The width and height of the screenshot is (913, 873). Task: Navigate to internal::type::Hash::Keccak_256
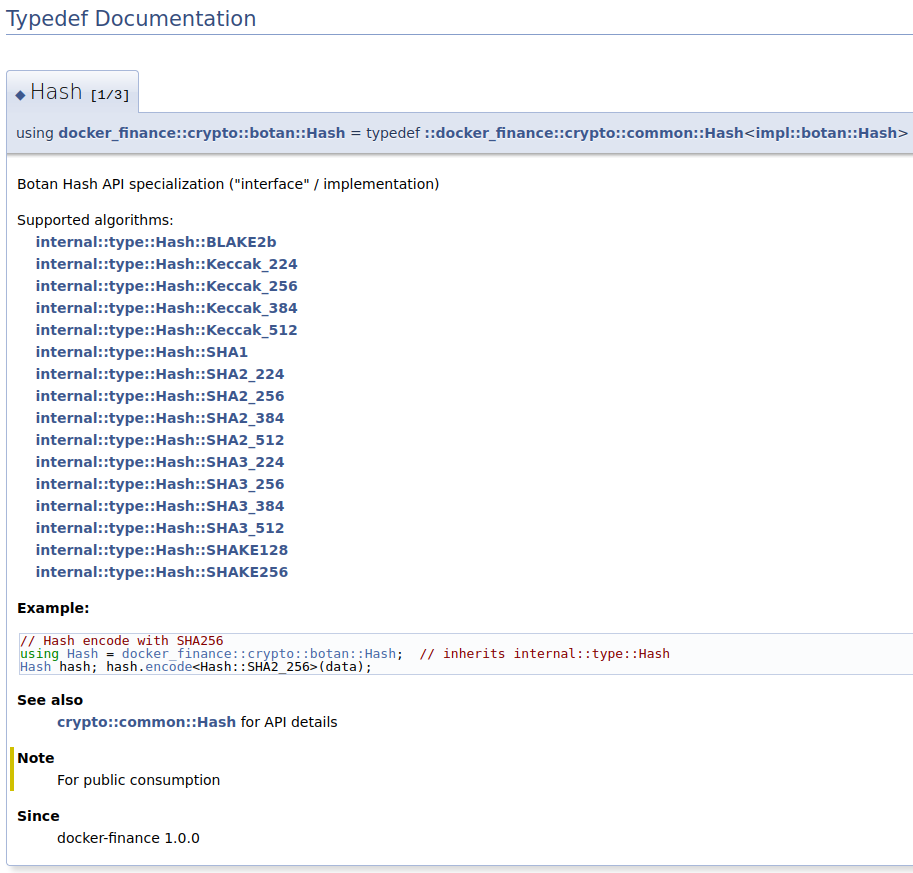166,286
